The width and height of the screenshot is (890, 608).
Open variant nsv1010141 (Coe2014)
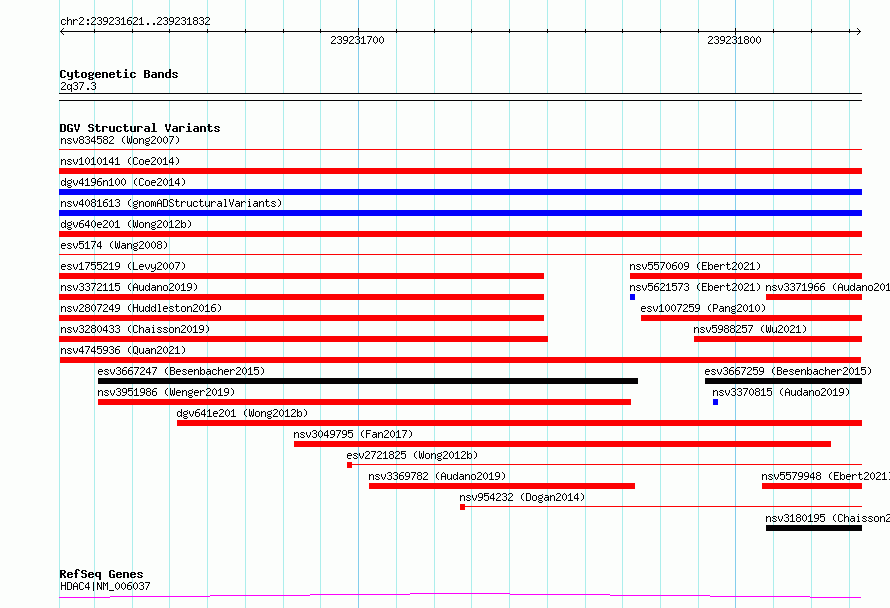(120, 161)
